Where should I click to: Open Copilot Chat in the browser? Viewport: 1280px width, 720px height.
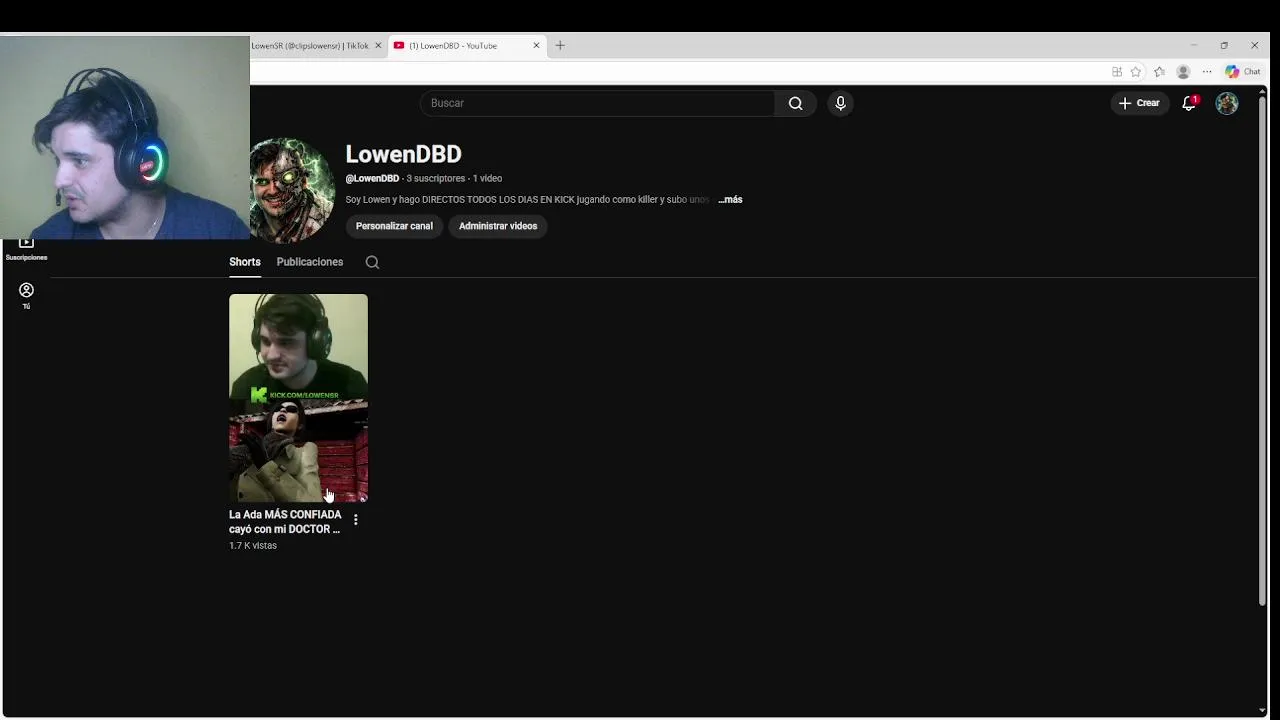coord(1243,72)
